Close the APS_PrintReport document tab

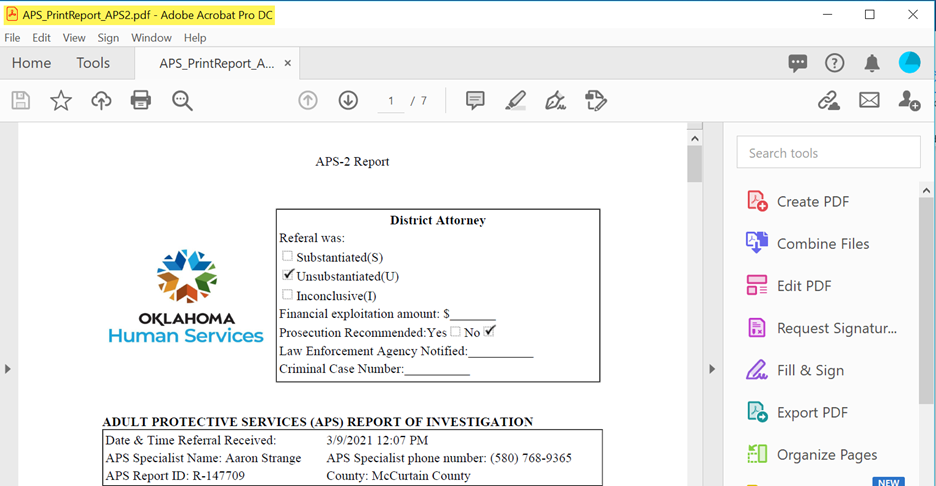coord(287,63)
